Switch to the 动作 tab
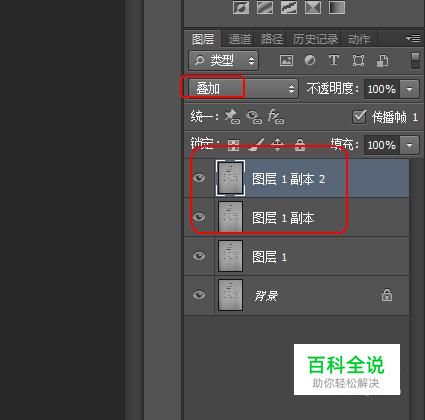 tap(359, 39)
